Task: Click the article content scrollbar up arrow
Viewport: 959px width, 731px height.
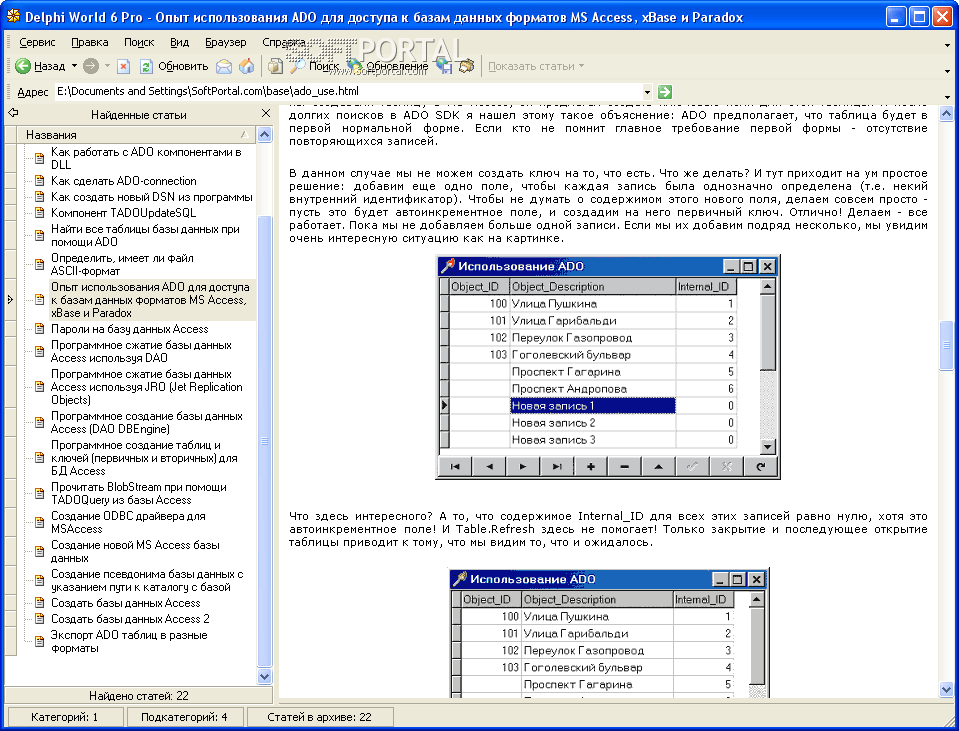Action: click(x=946, y=113)
